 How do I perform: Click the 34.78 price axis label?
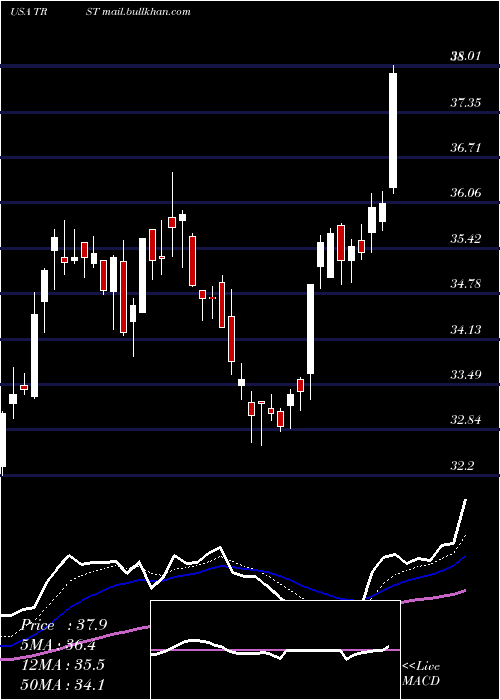coord(466,283)
